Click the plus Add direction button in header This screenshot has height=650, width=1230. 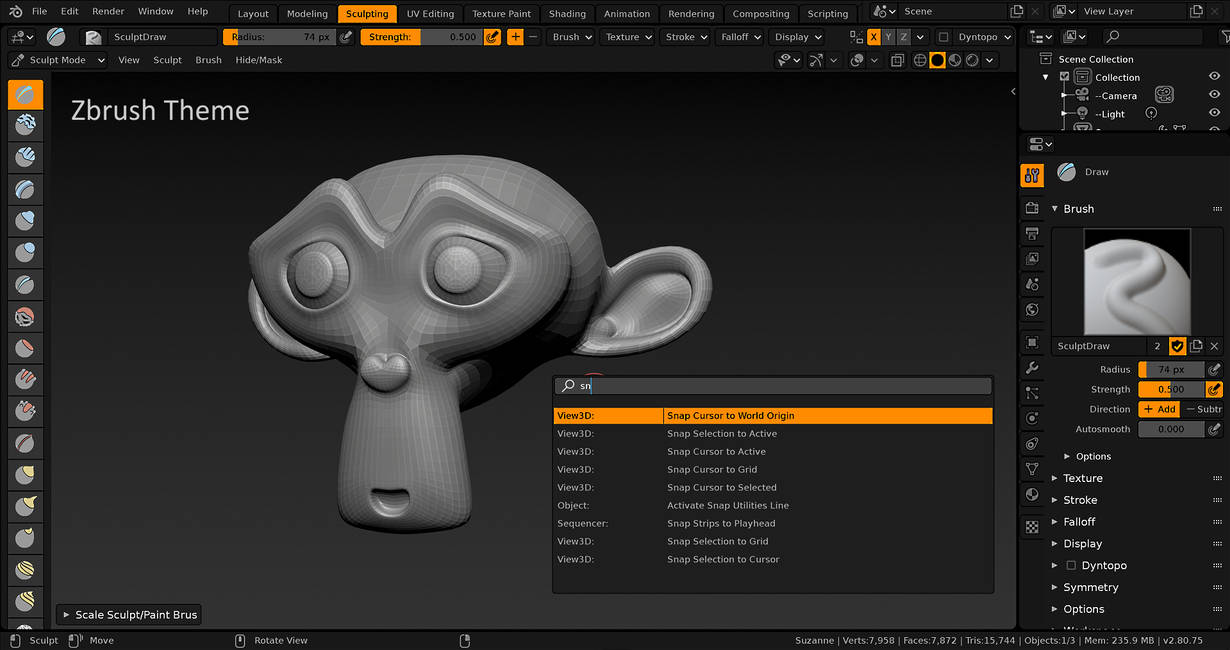515,37
